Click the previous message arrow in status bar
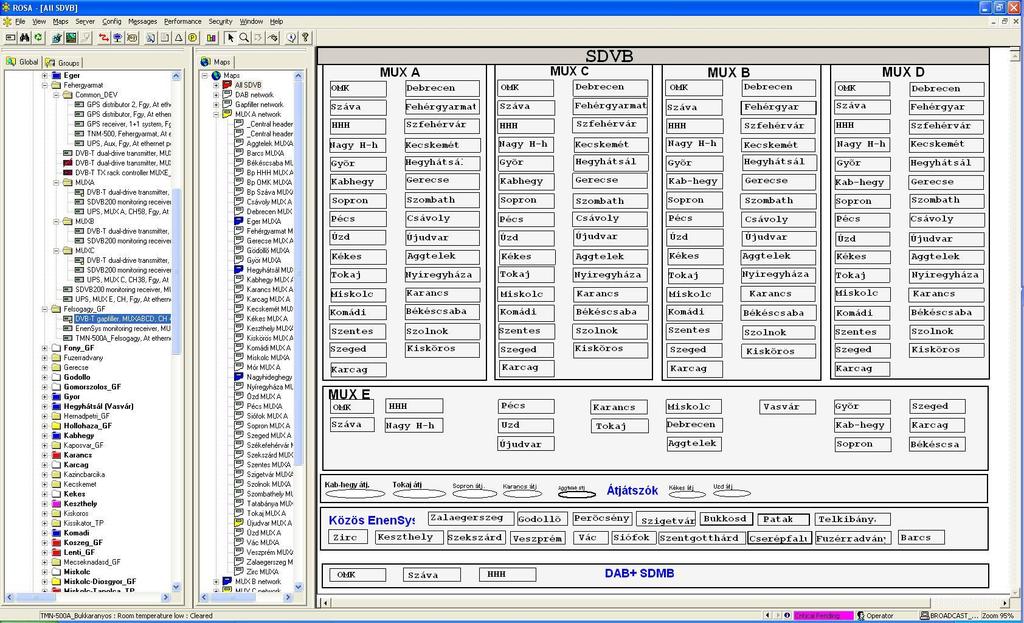Viewport: 1024px width, 623px height. (x=767, y=615)
